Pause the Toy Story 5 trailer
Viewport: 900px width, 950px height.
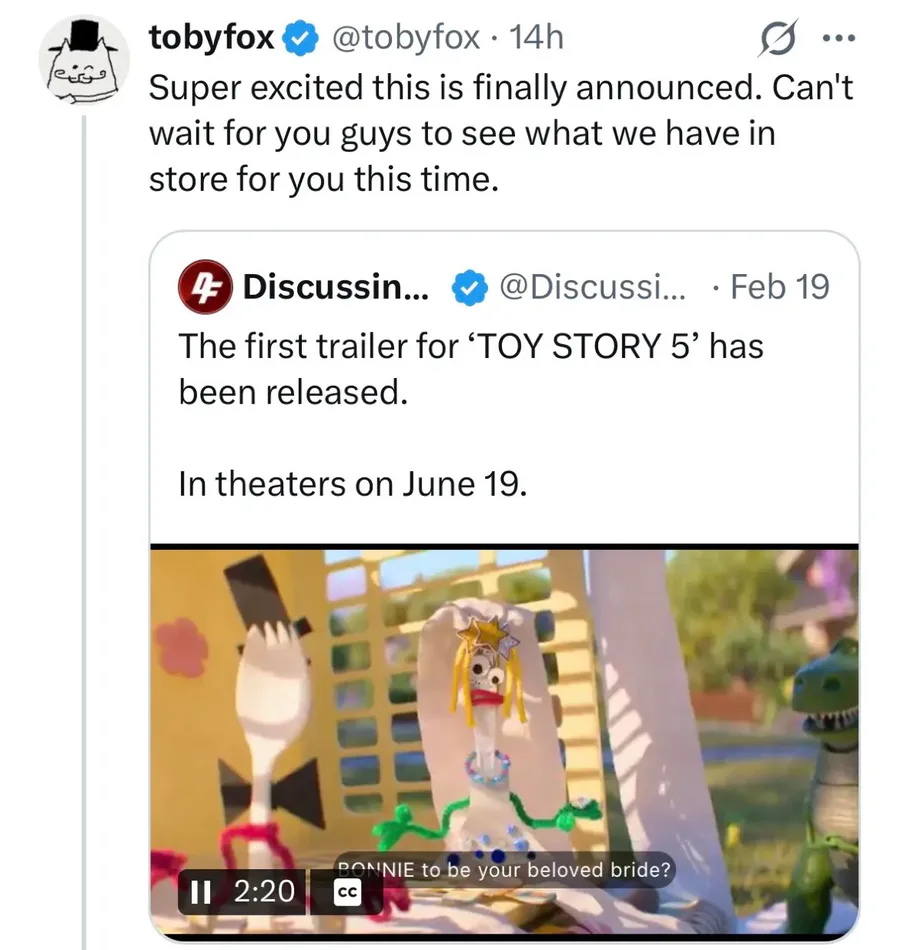click(199, 891)
